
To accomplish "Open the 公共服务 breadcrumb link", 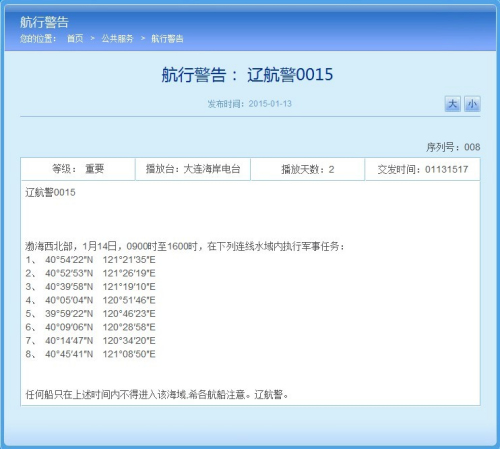I will tap(117, 39).
